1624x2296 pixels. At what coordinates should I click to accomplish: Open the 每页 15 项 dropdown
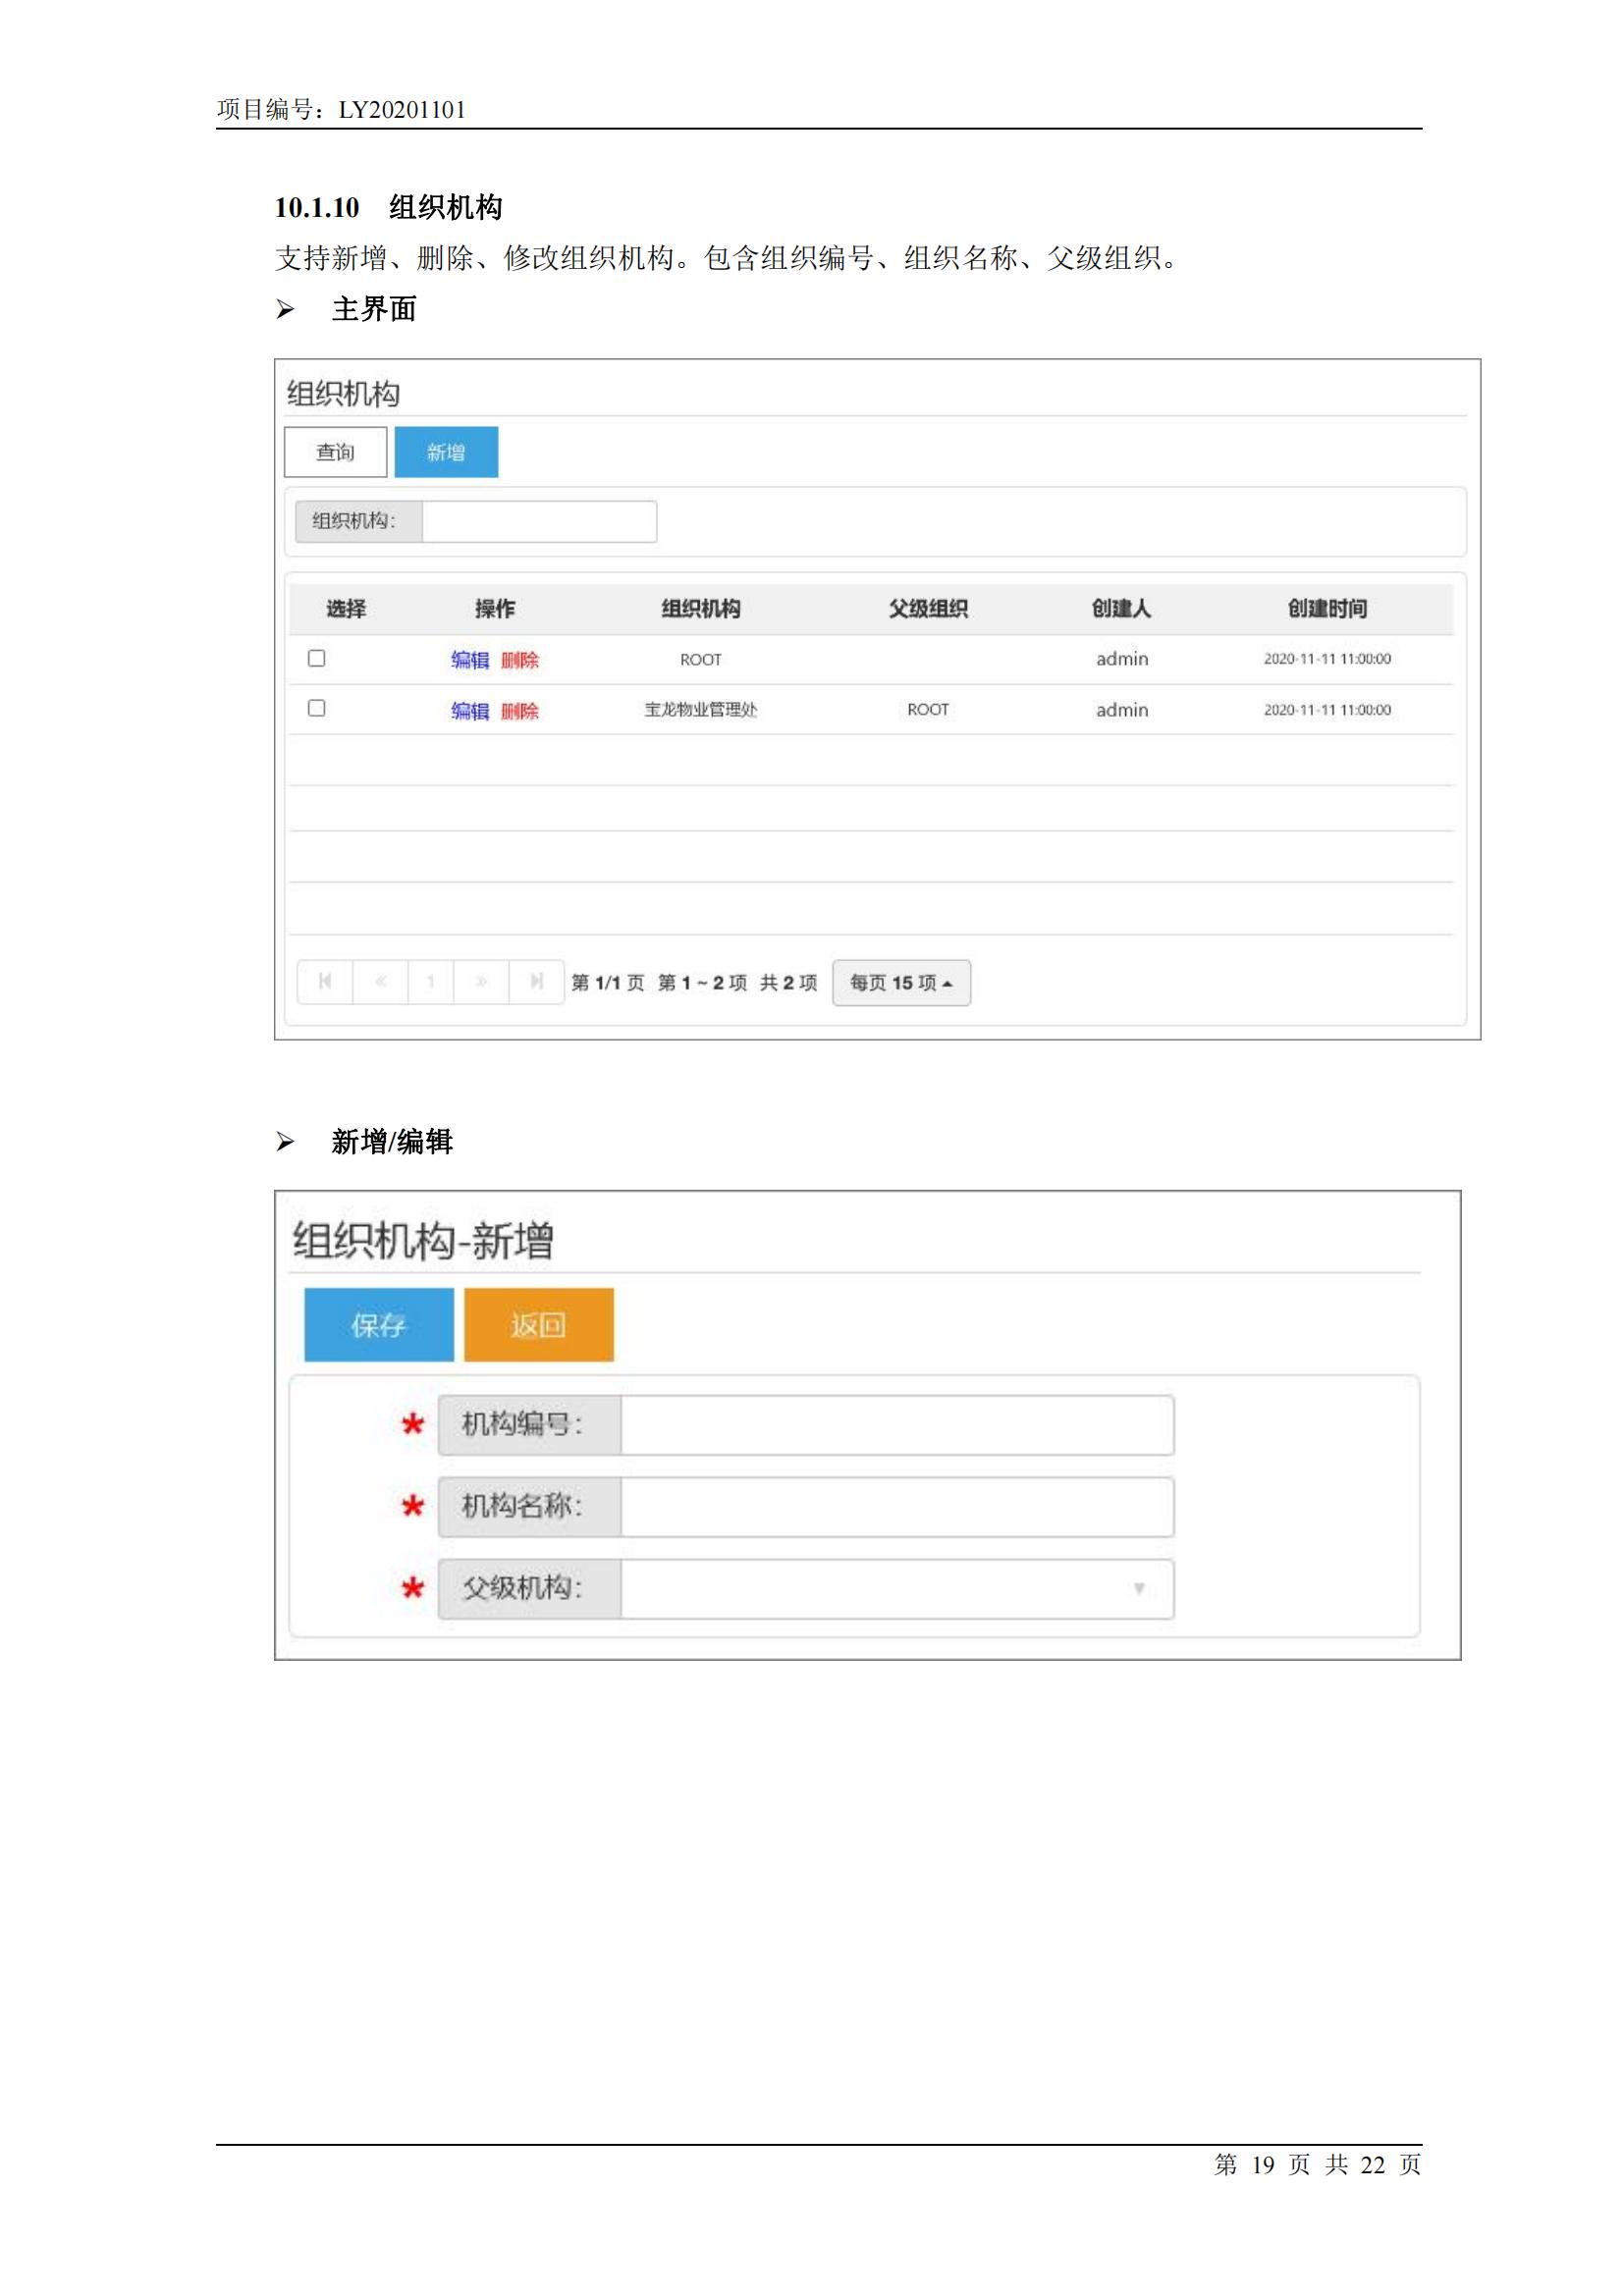901,983
